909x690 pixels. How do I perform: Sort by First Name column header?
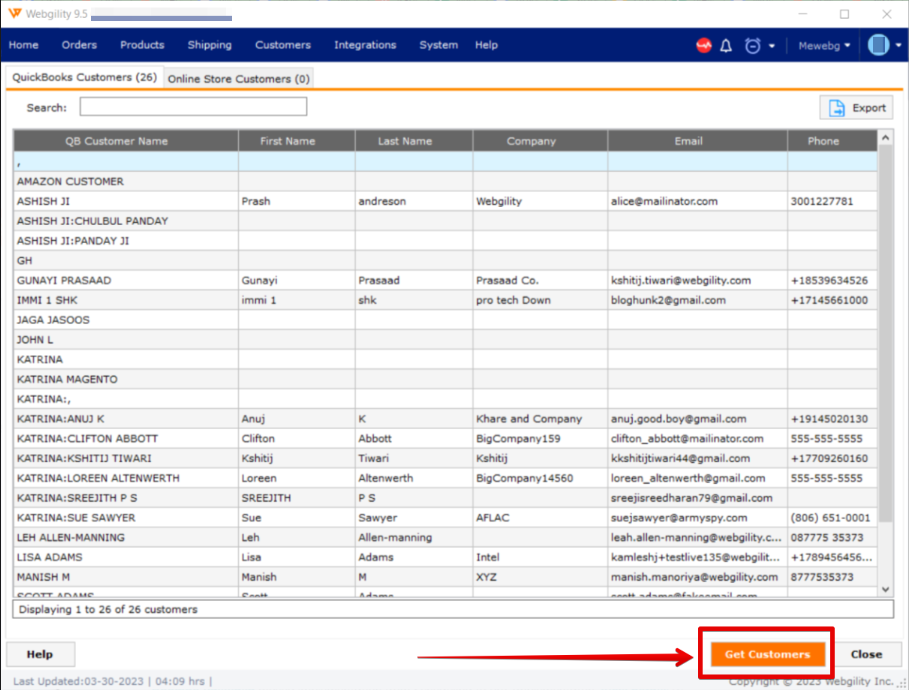297,141
